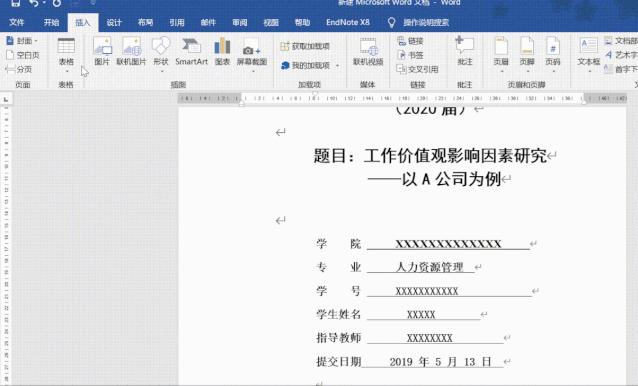Click 获取加载项 get add-ins
Image resolution: width=638 pixels, height=386 pixels.
click(x=305, y=46)
